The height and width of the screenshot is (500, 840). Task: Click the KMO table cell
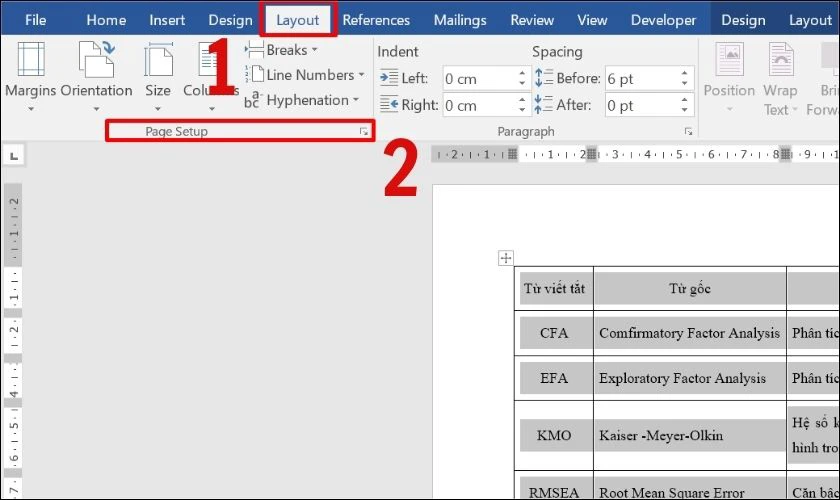[554, 435]
